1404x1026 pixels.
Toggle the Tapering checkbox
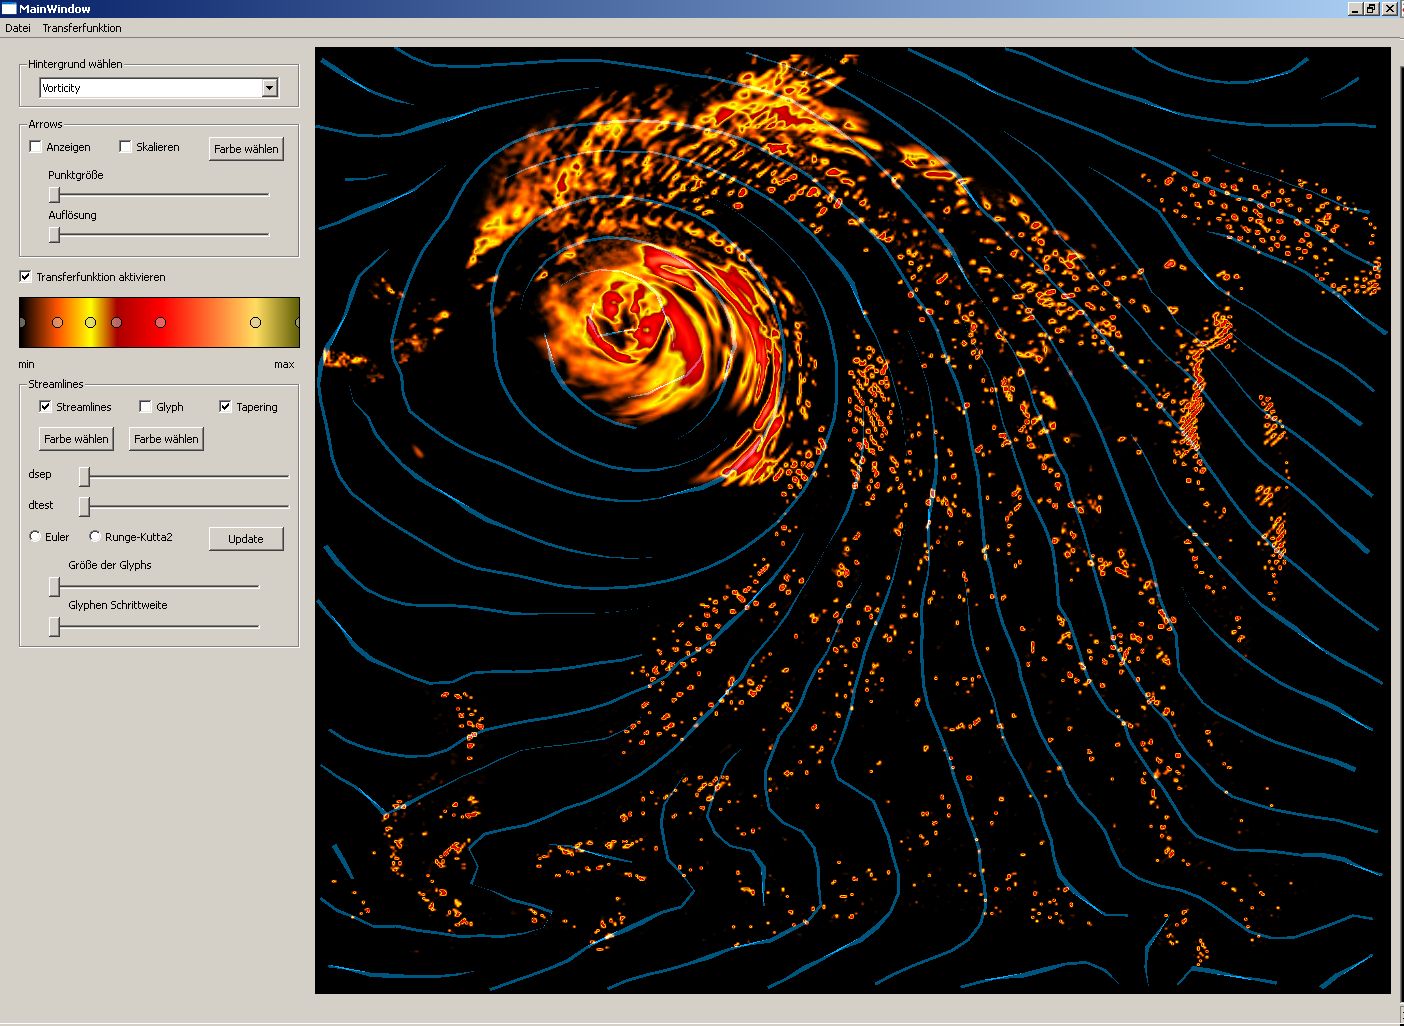point(226,407)
